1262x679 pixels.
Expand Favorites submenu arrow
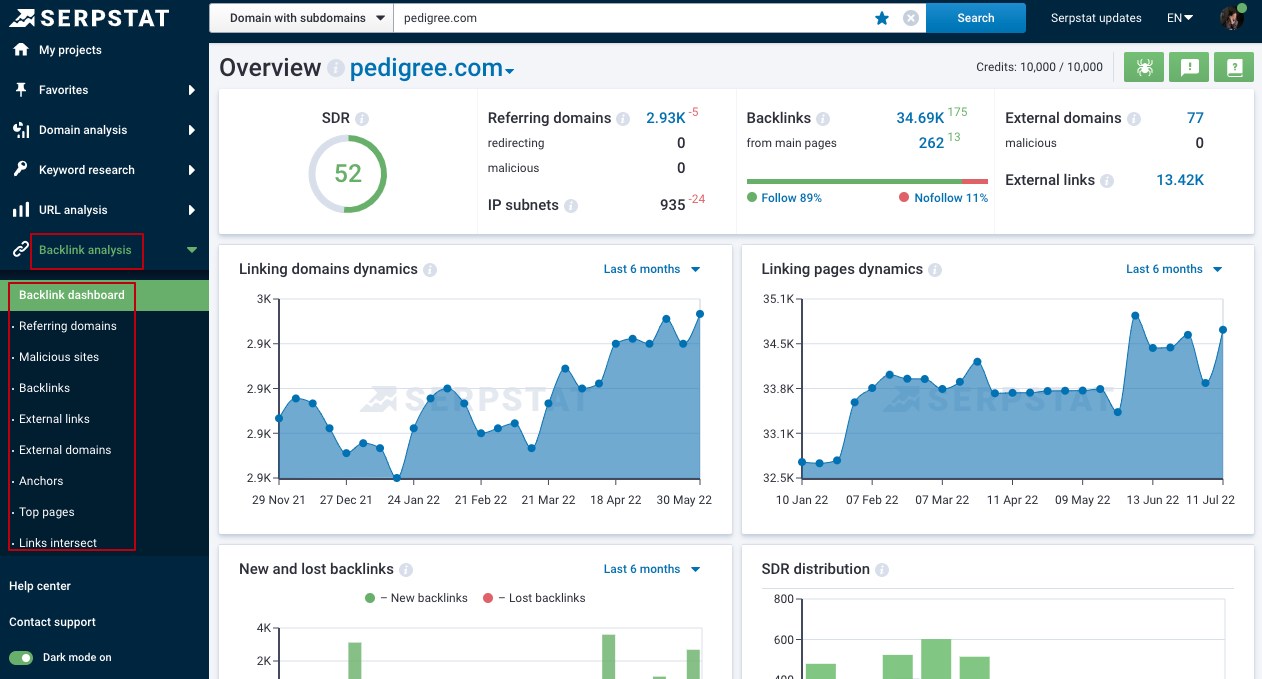[192, 90]
